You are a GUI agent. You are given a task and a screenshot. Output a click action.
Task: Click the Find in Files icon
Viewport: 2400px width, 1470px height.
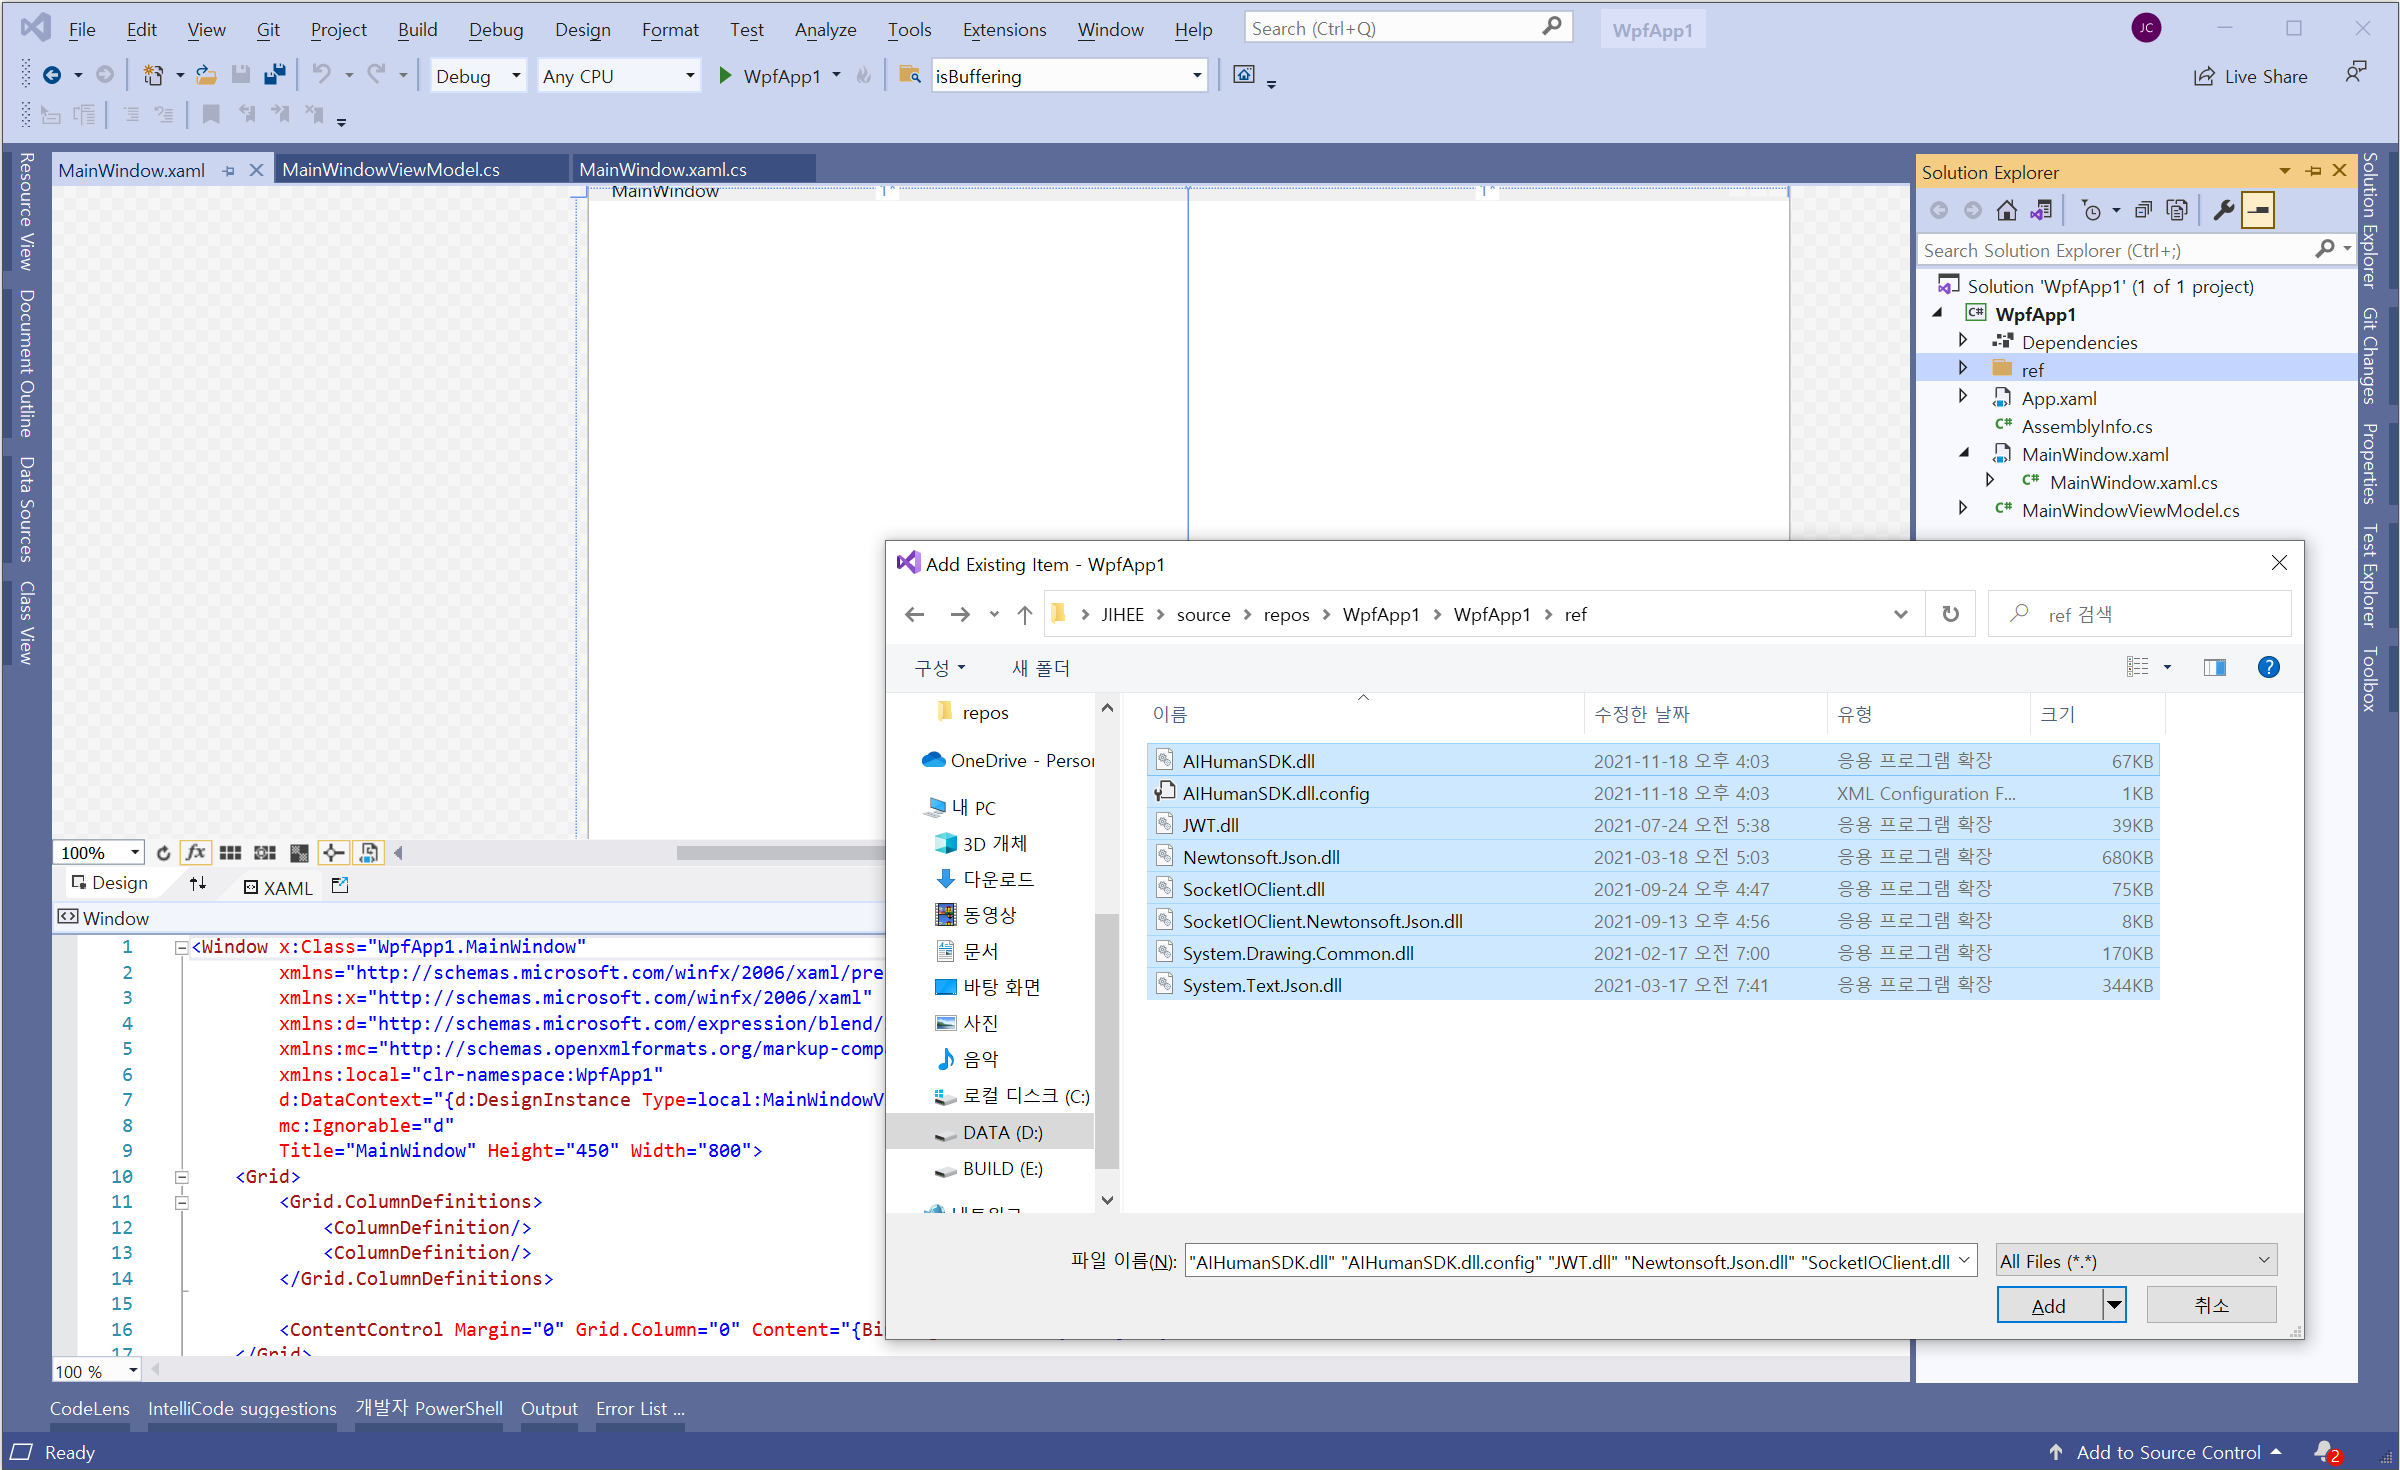909,76
